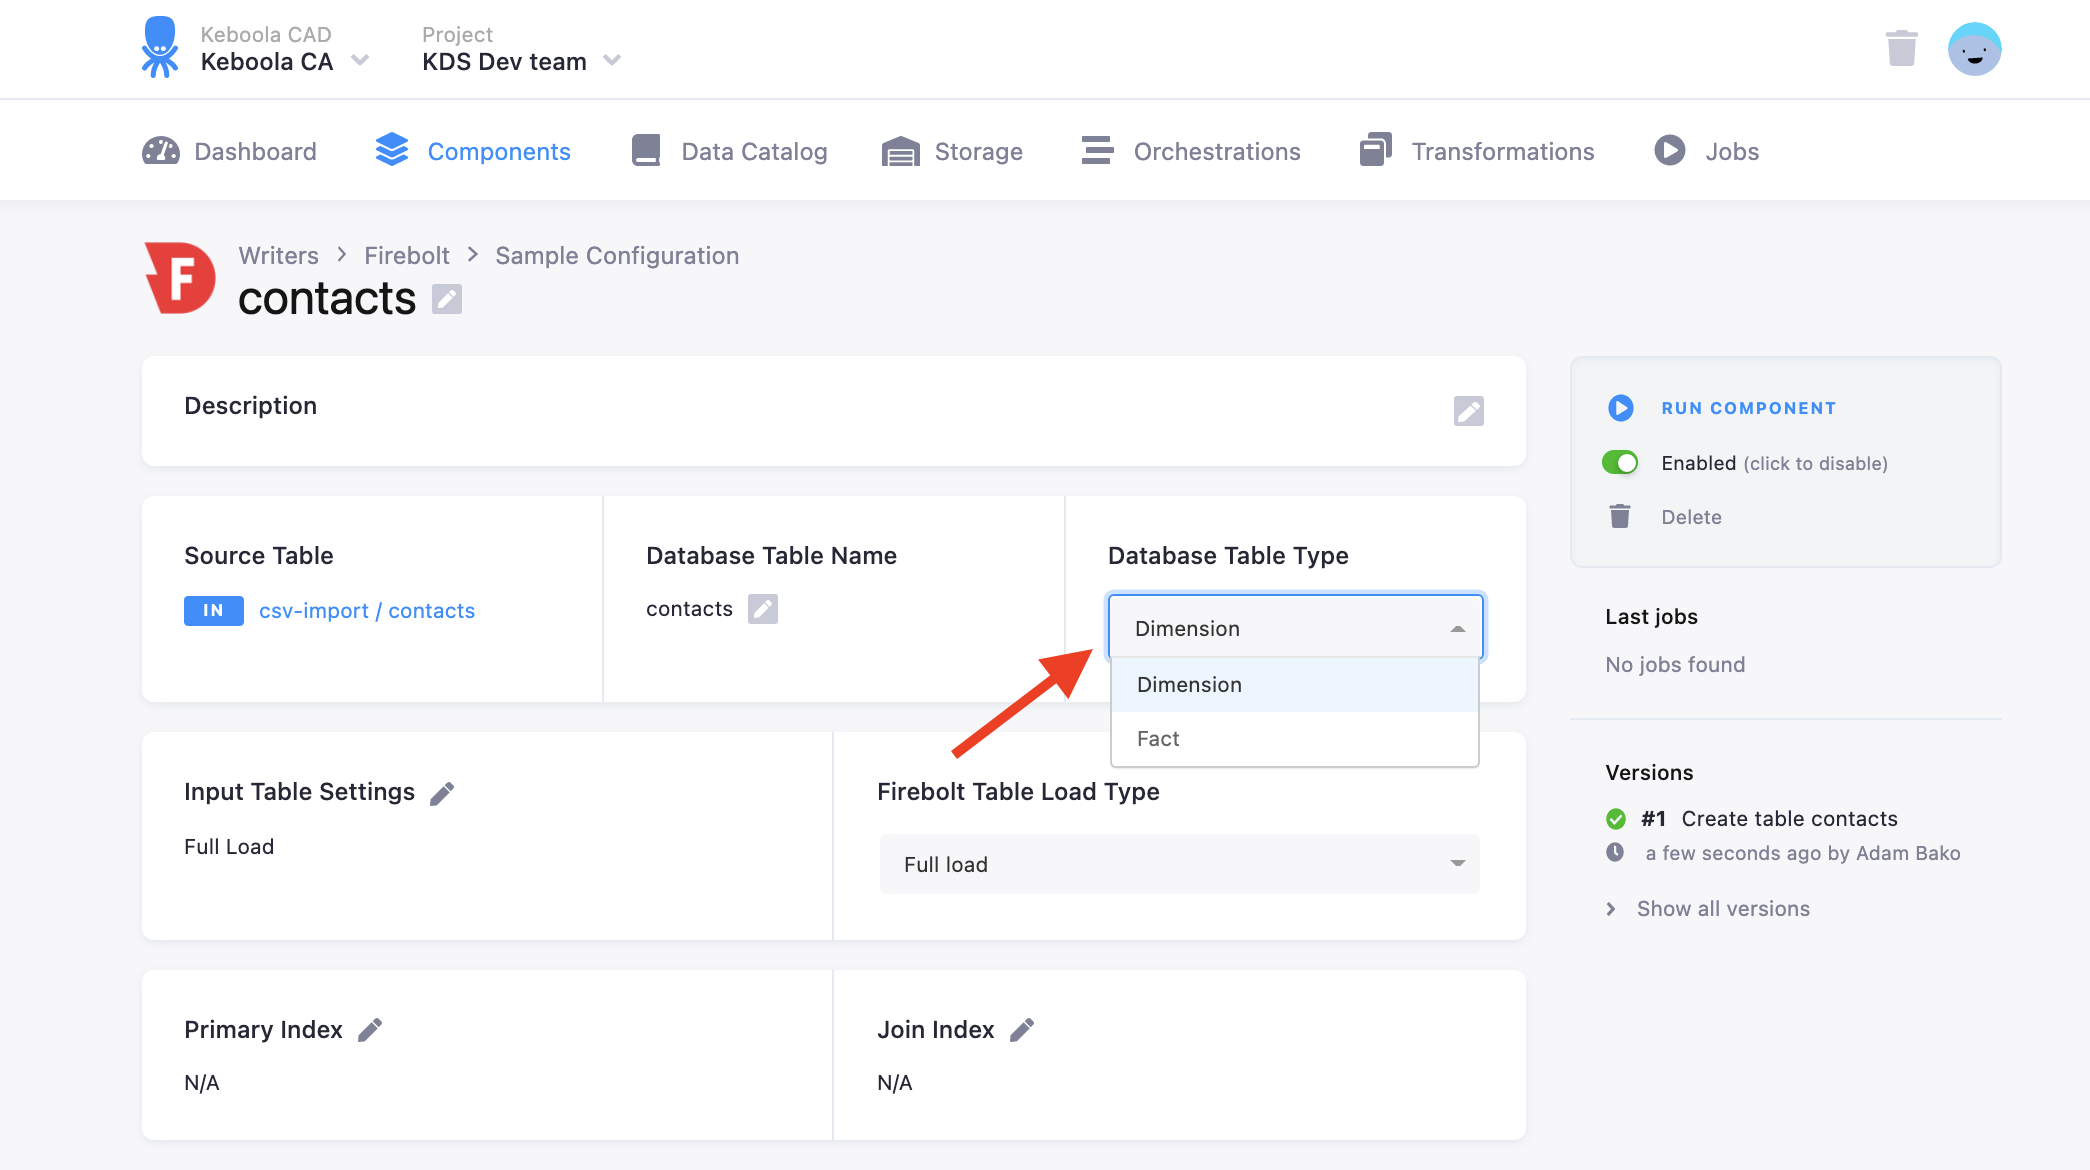Edit the Primary Index pencil icon

point(370,1030)
